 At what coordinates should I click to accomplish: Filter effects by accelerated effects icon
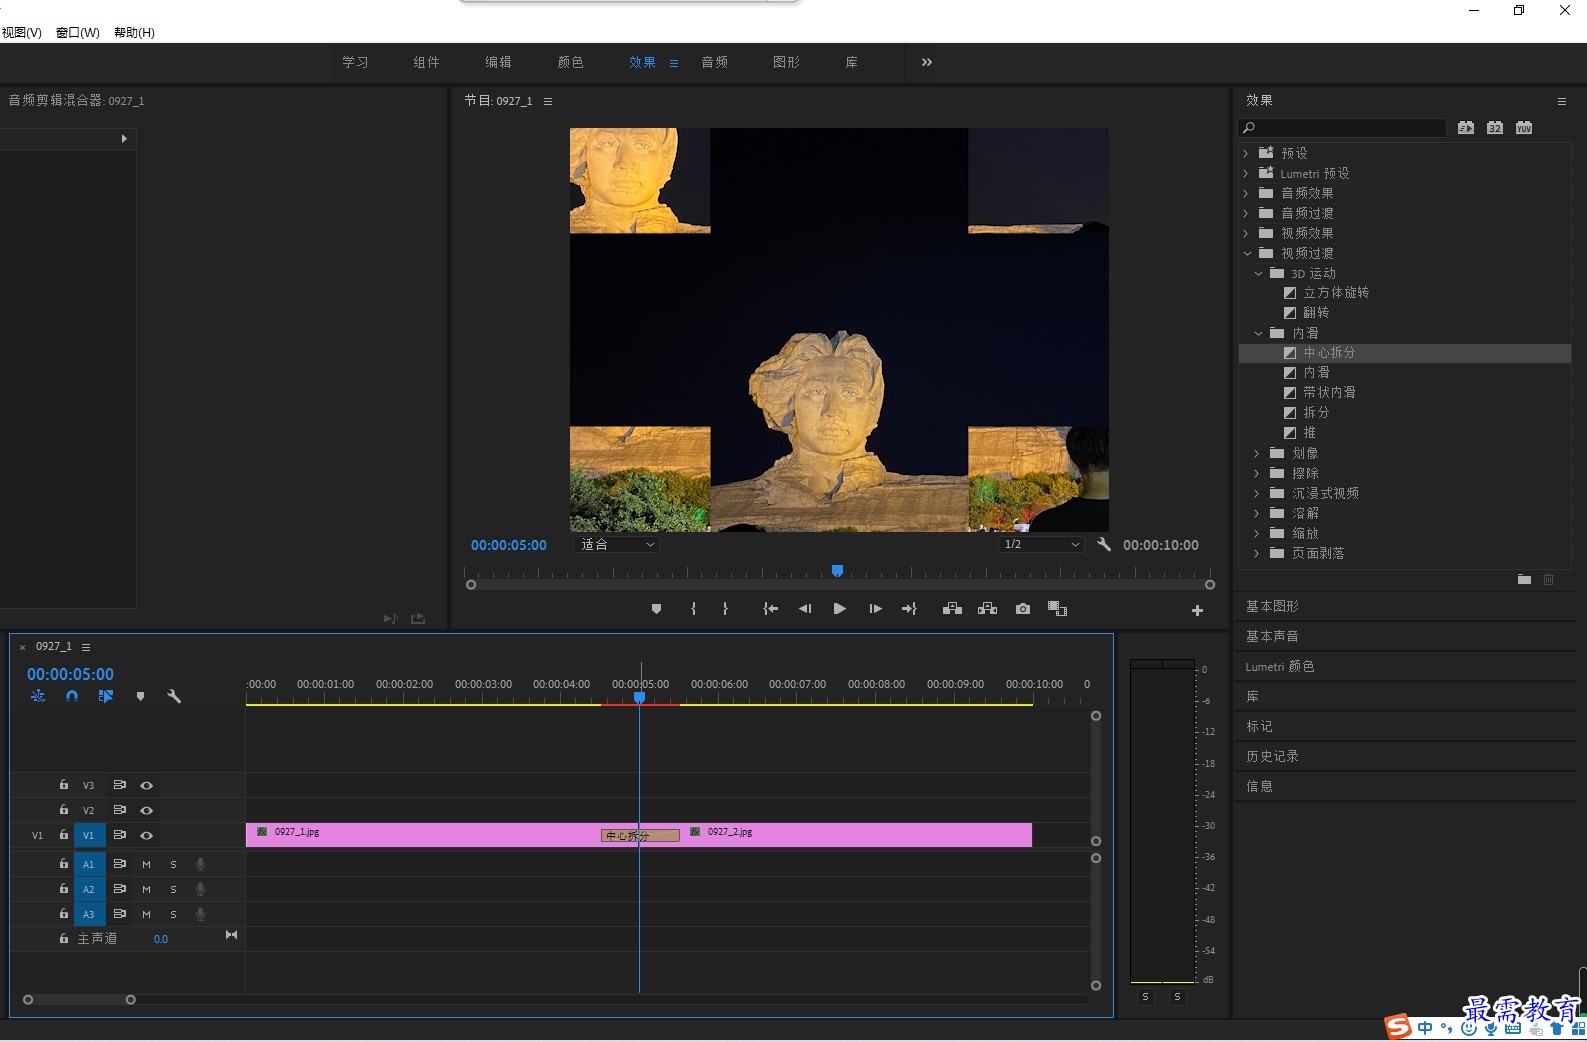click(x=1466, y=128)
